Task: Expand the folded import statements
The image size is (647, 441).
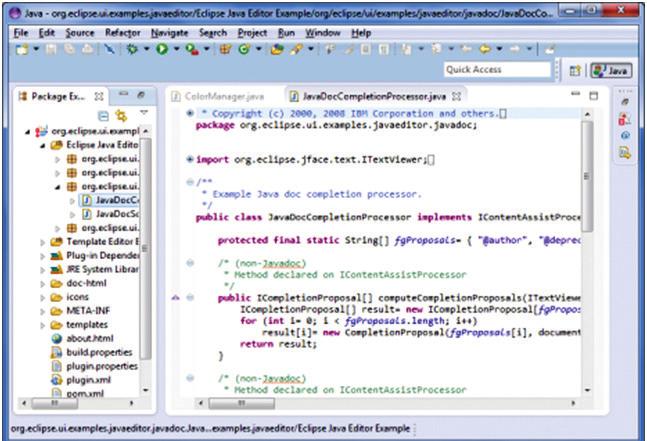Action: pyautogui.click(x=190, y=159)
